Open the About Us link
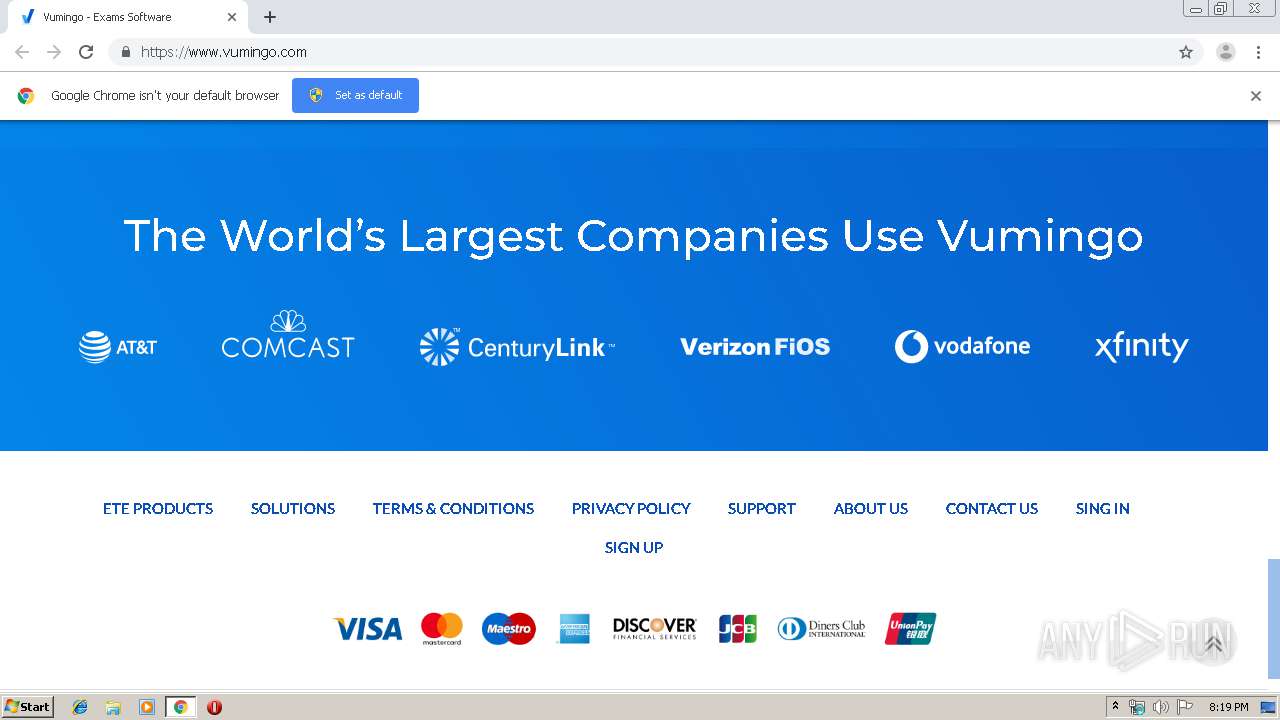The image size is (1280, 720). [871, 508]
